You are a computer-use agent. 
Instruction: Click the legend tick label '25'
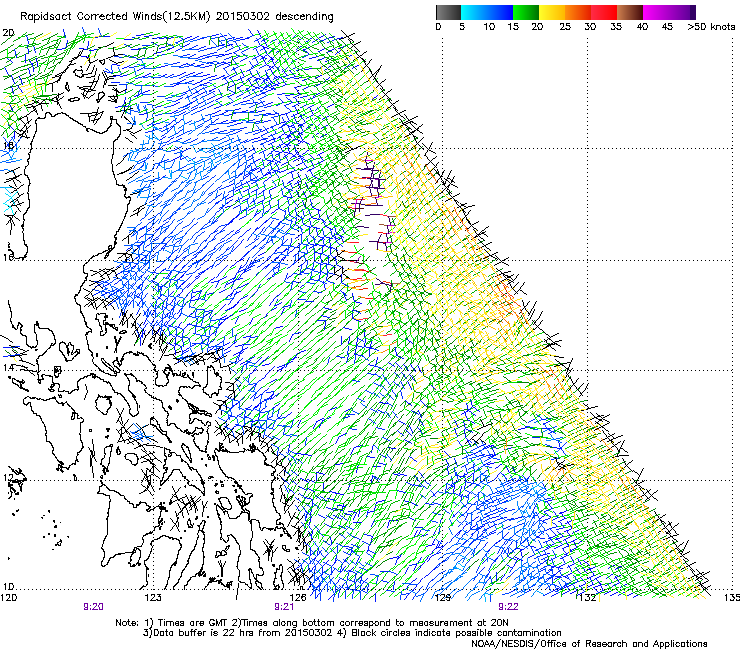565,27
